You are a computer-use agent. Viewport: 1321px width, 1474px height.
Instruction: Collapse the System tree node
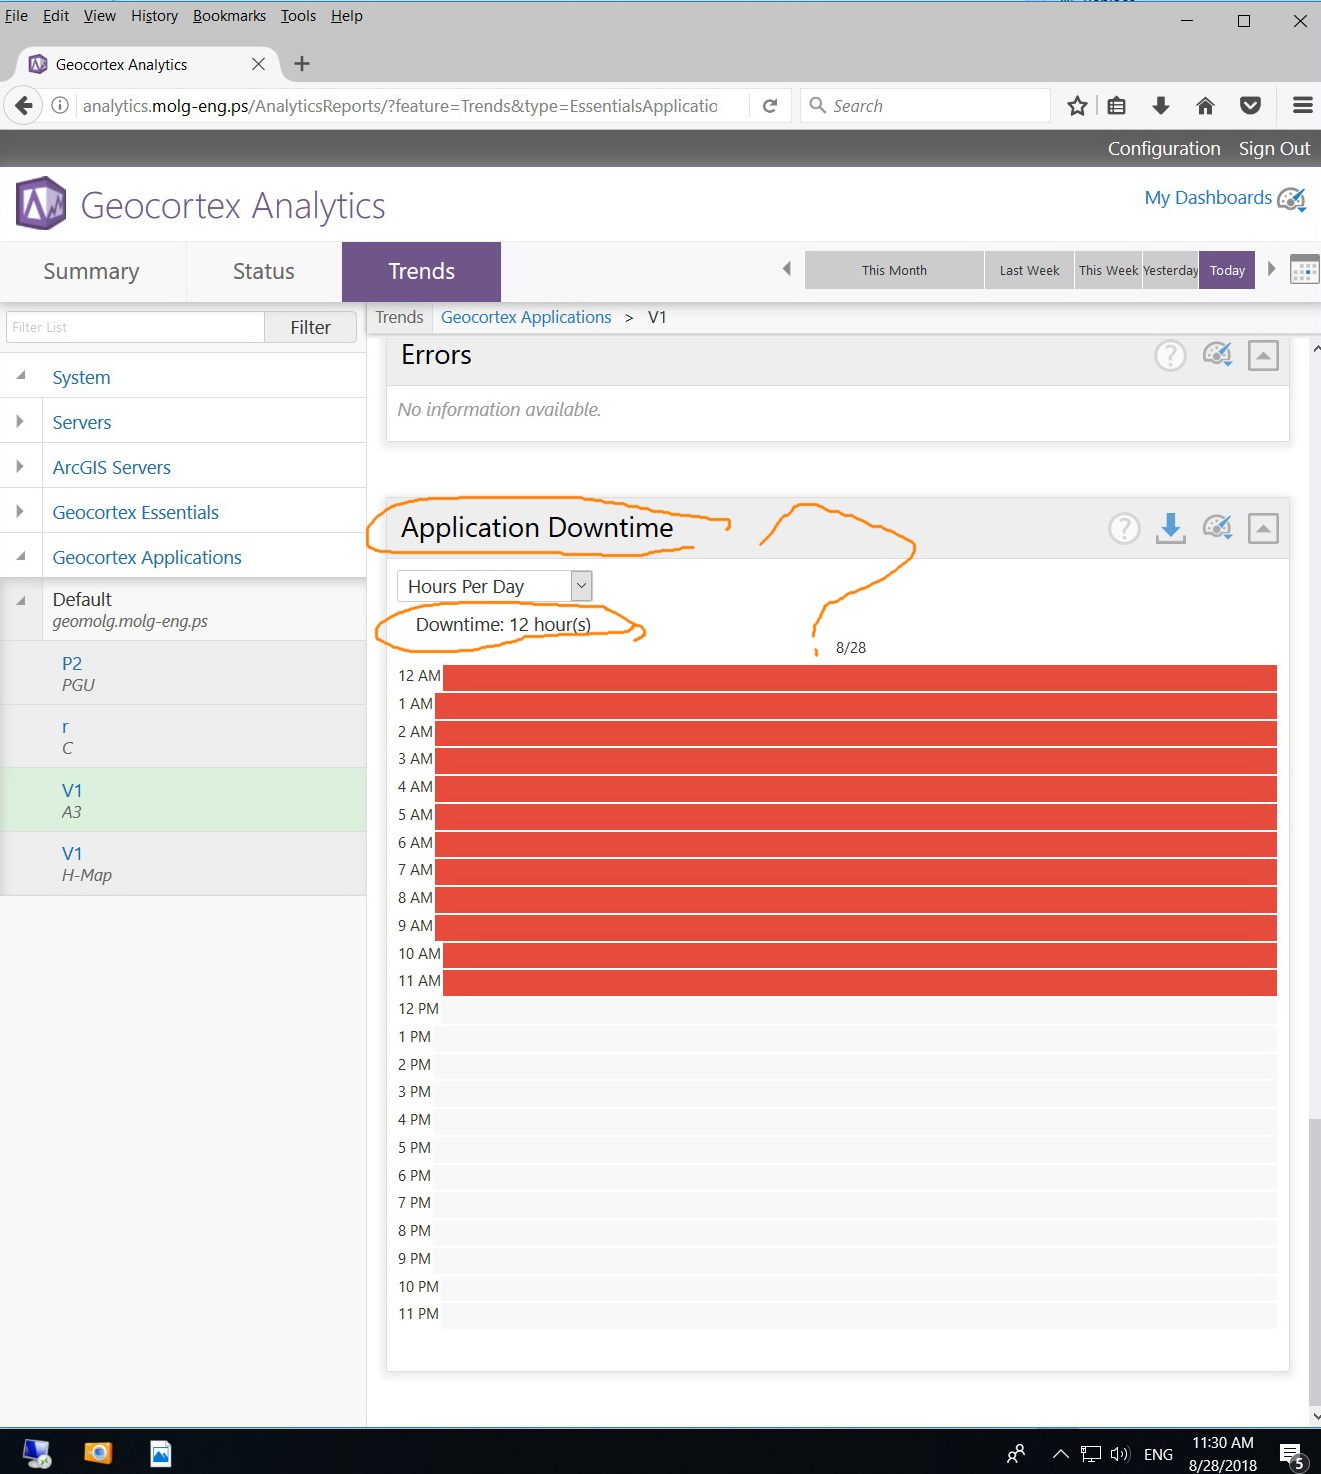(20, 376)
